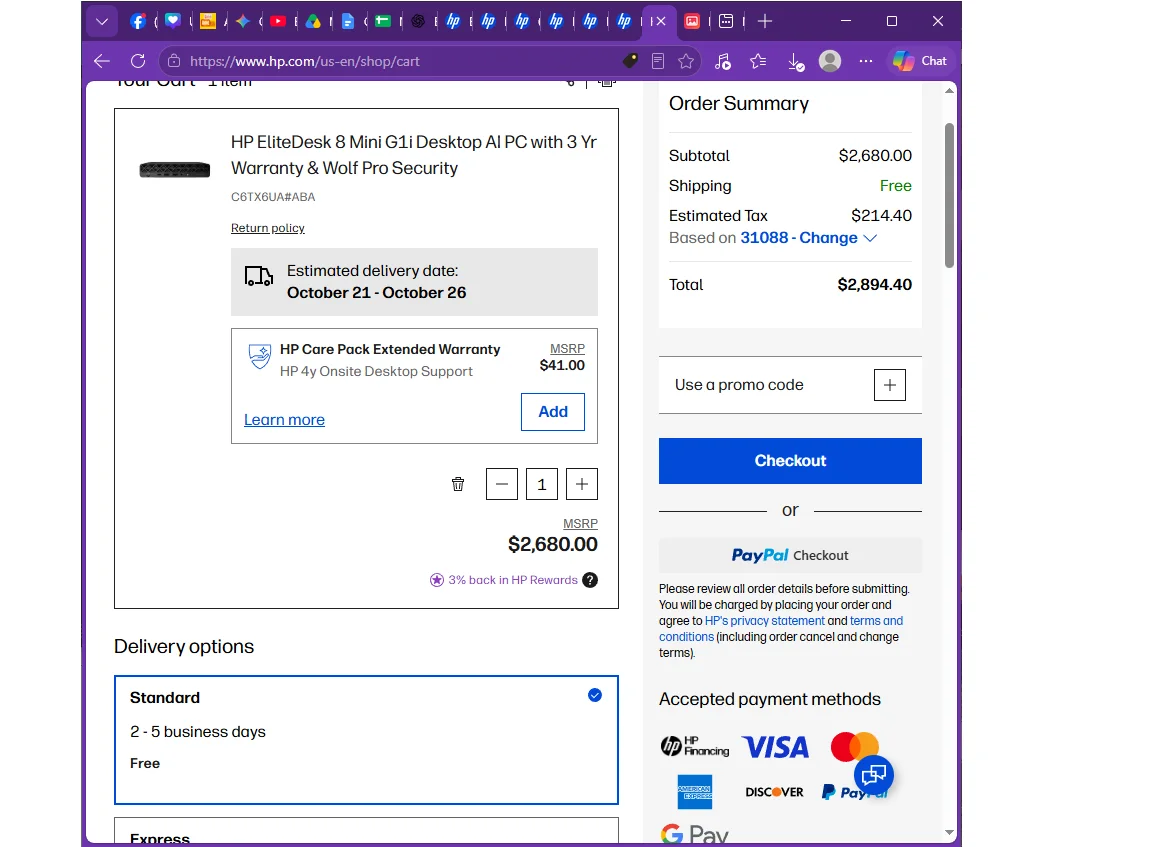
Task: Open favorites list icon
Action: coord(758,61)
